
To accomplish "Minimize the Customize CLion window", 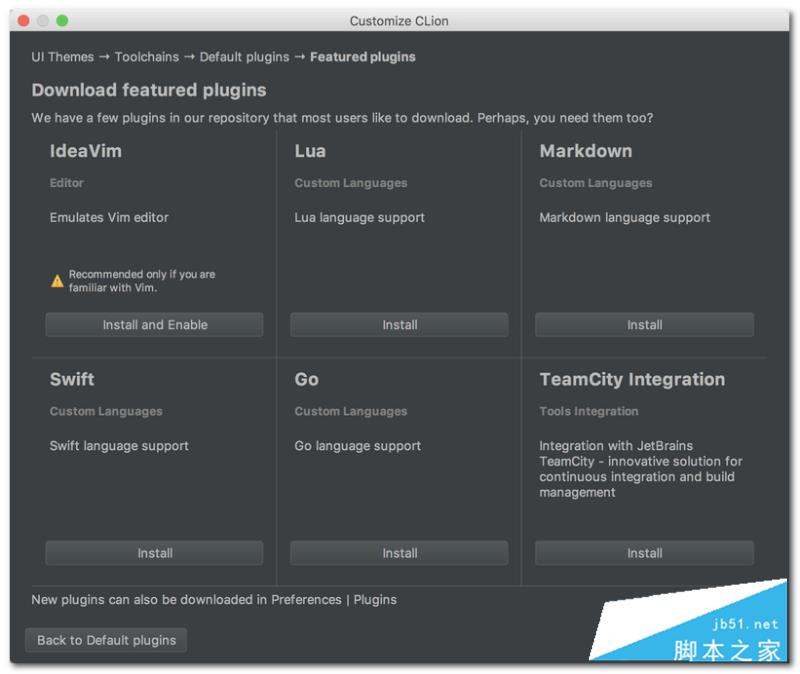I will (43, 20).
